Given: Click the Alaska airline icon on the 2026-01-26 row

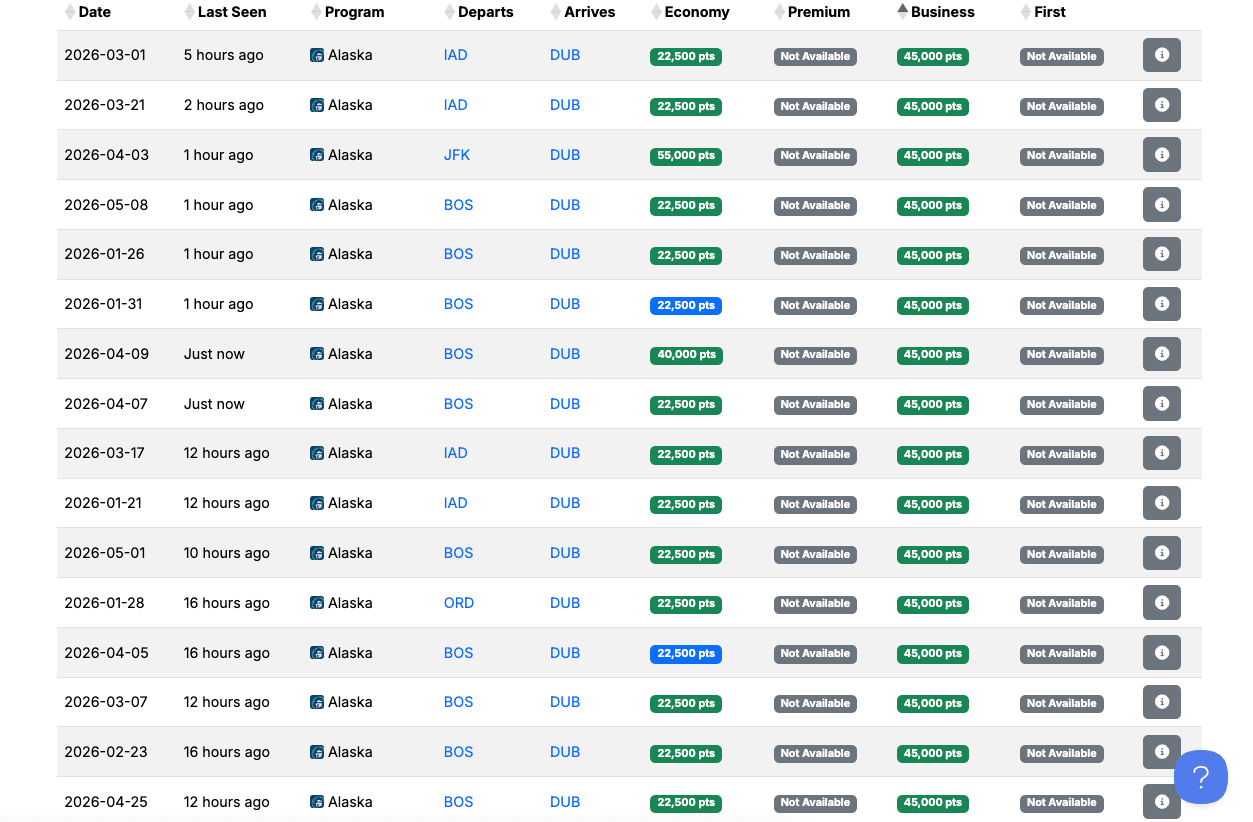Looking at the screenshot, I should click(316, 253).
